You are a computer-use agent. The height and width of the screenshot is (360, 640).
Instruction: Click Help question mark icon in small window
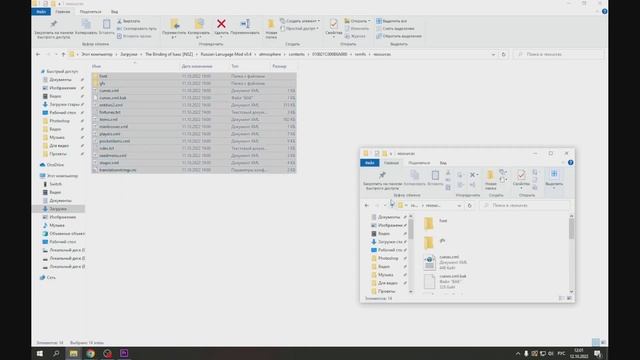pyautogui.click(x=570, y=162)
